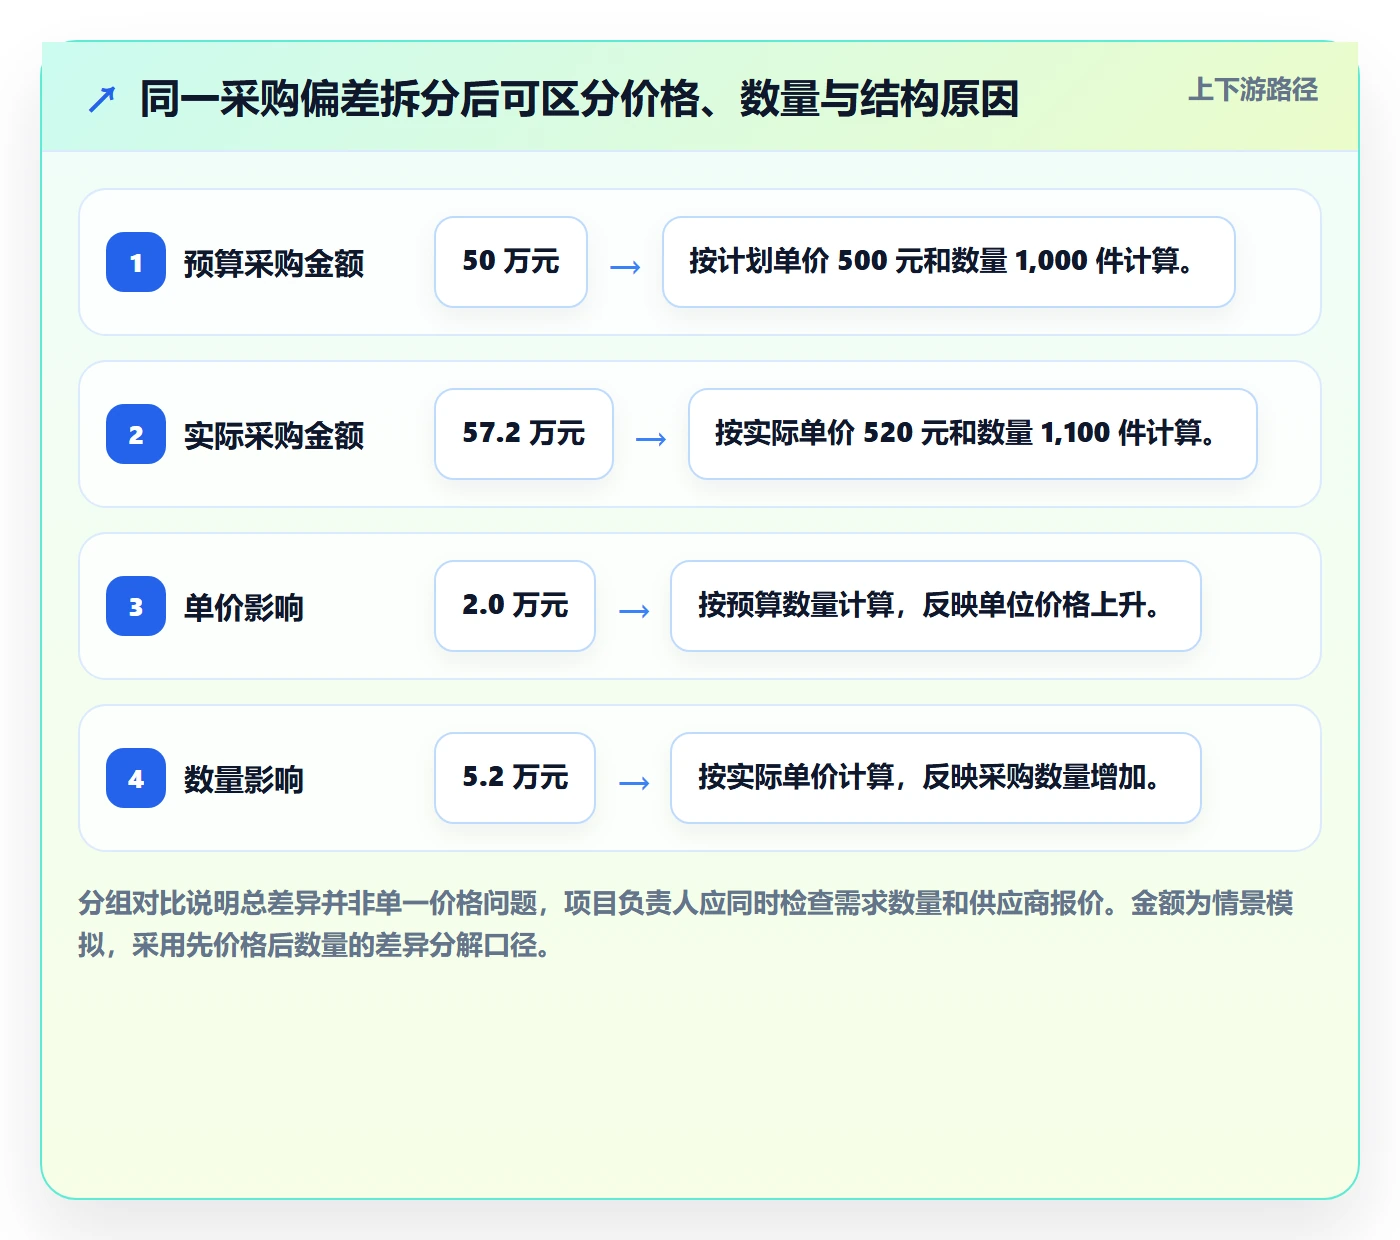The height and width of the screenshot is (1240, 1400).
Task: Click description 按预算数量计算，反映单位价格上升
Action: pyautogui.click(x=936, y=606)
